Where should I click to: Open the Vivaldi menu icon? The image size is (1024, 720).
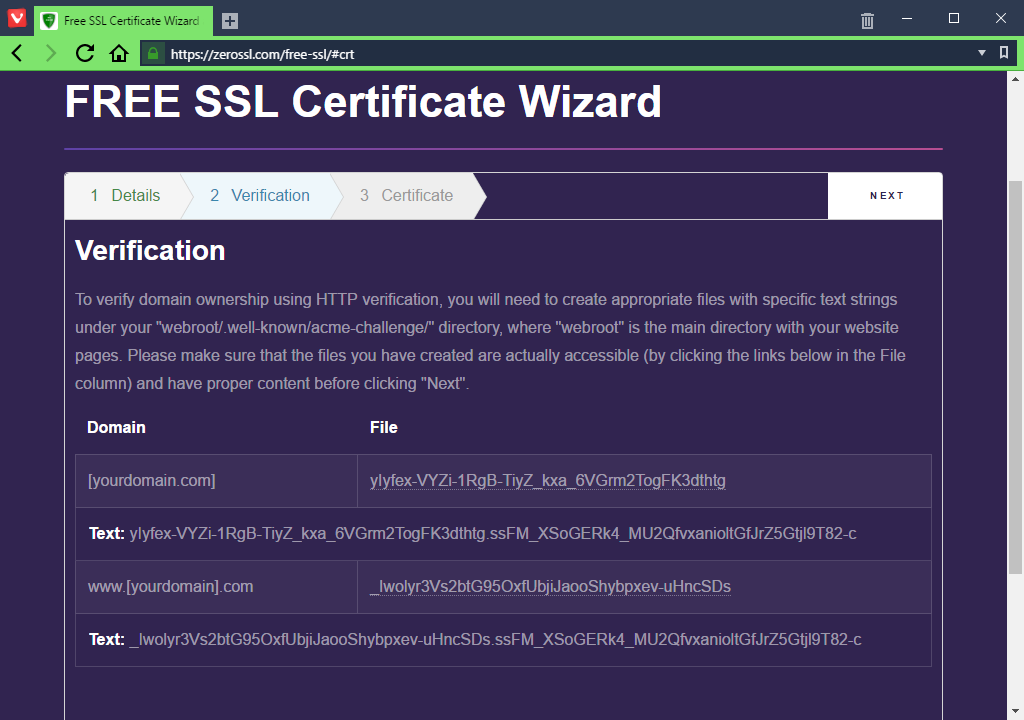click(16, 18)
